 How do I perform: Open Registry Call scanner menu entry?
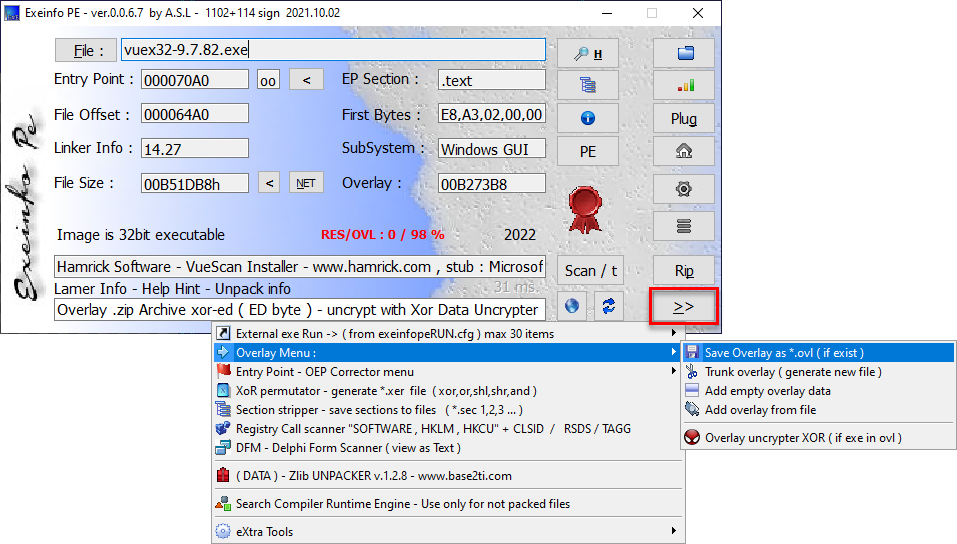point(448,428)
